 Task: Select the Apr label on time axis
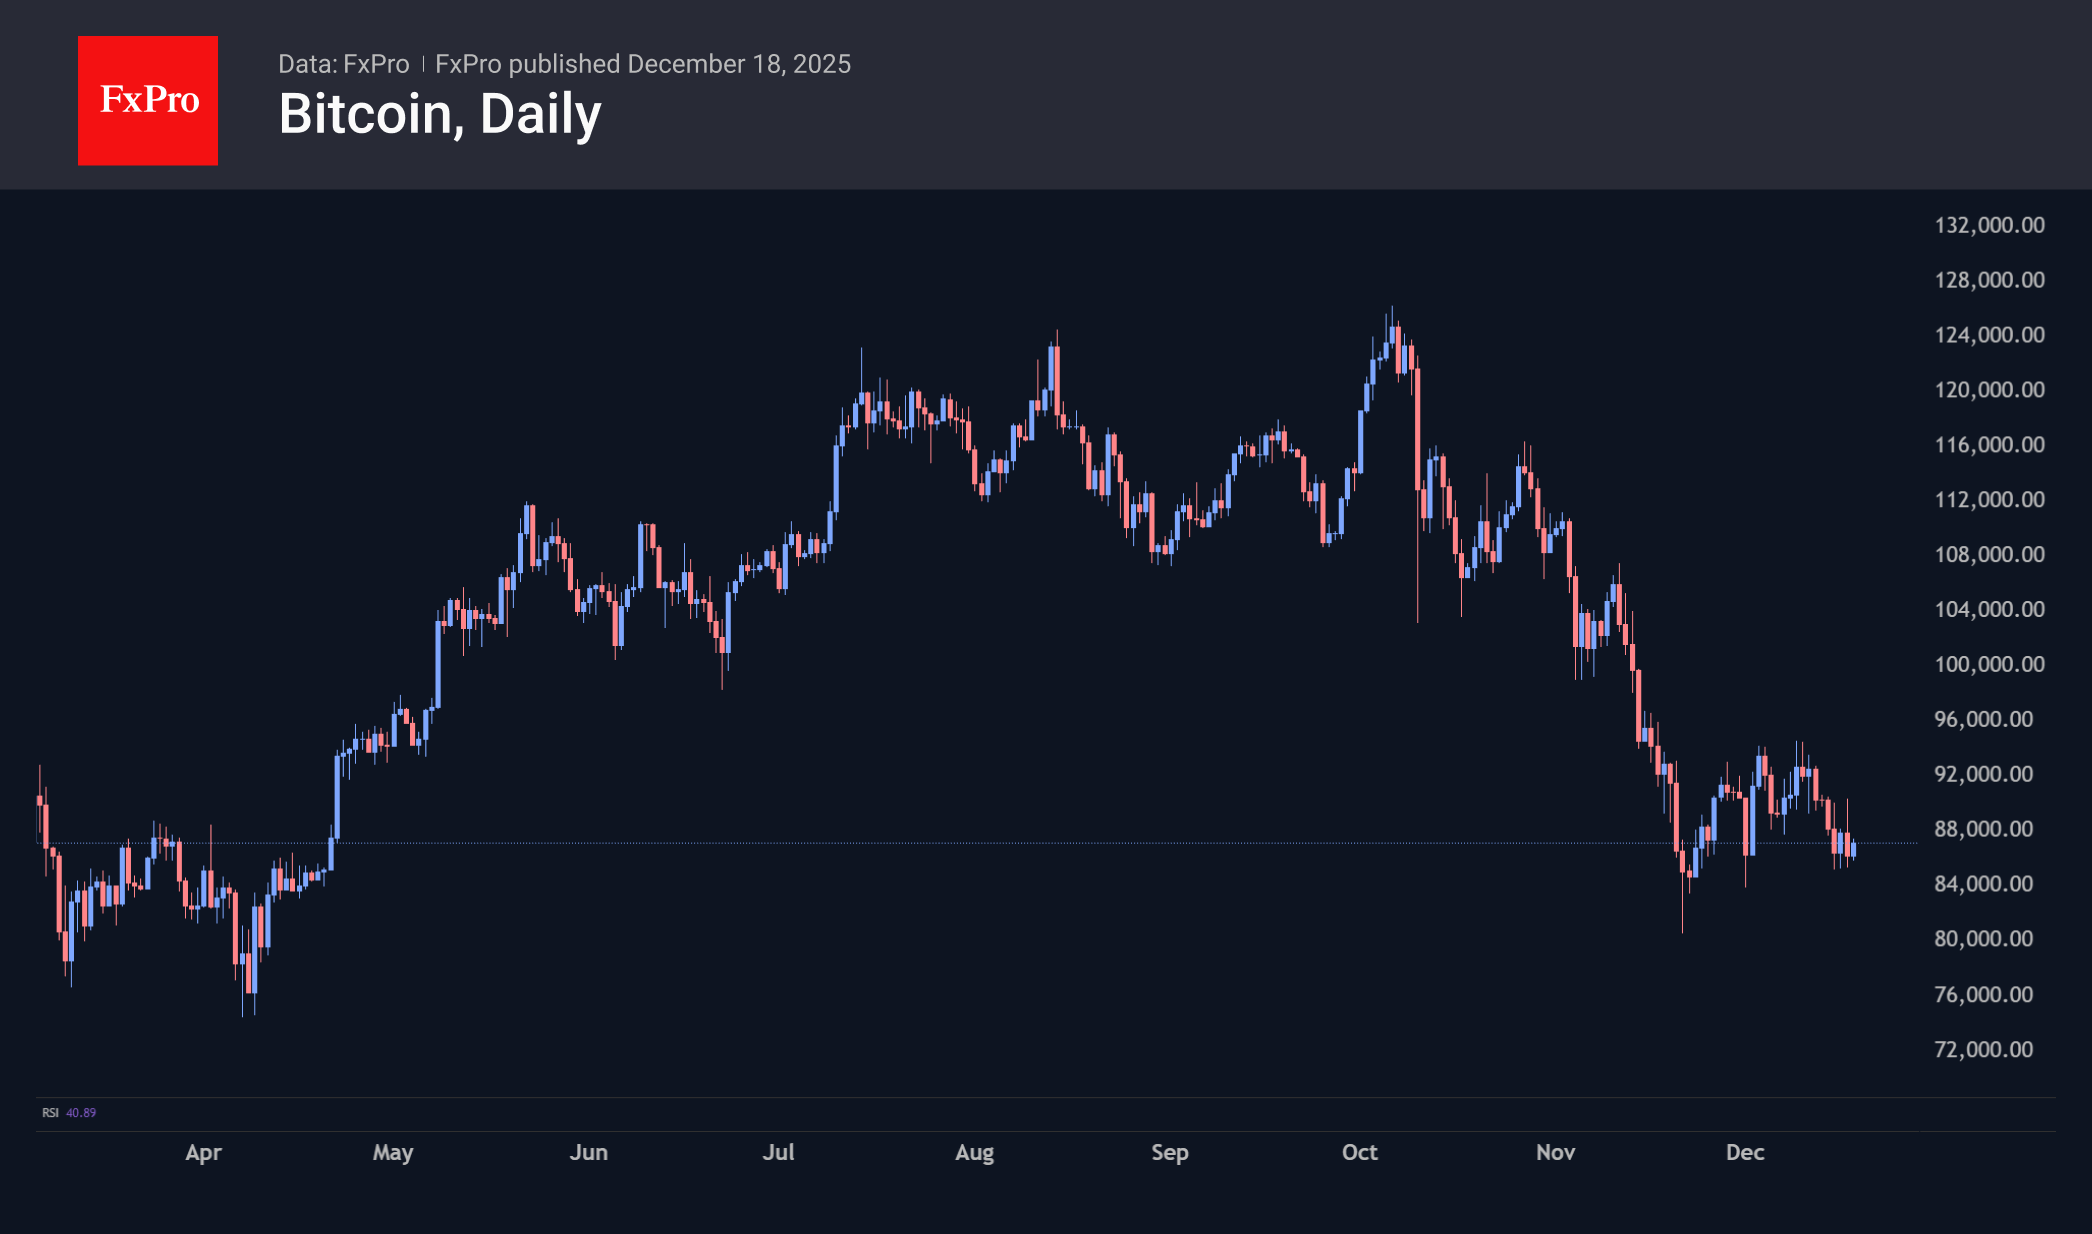coord(203,1152)
